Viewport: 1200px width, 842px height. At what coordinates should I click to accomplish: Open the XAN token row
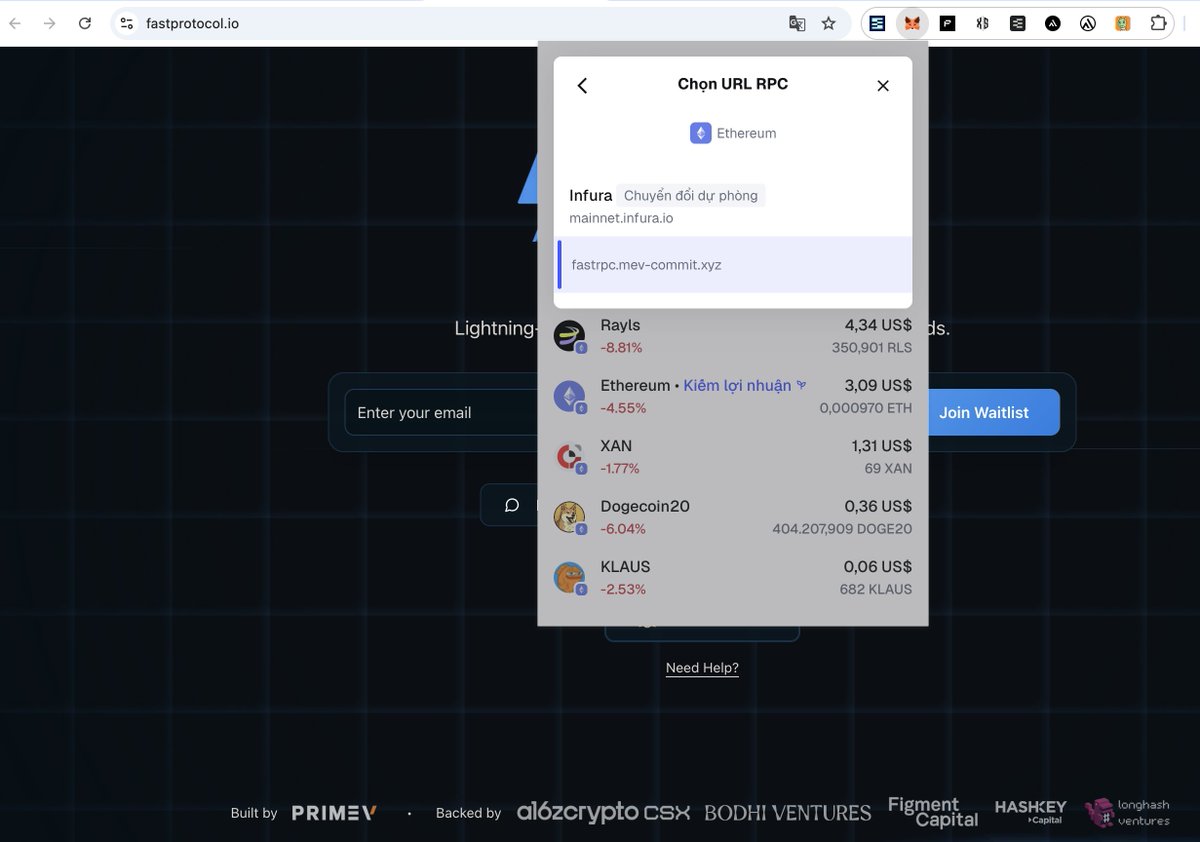pyautogui.click(x=733, y=457)
